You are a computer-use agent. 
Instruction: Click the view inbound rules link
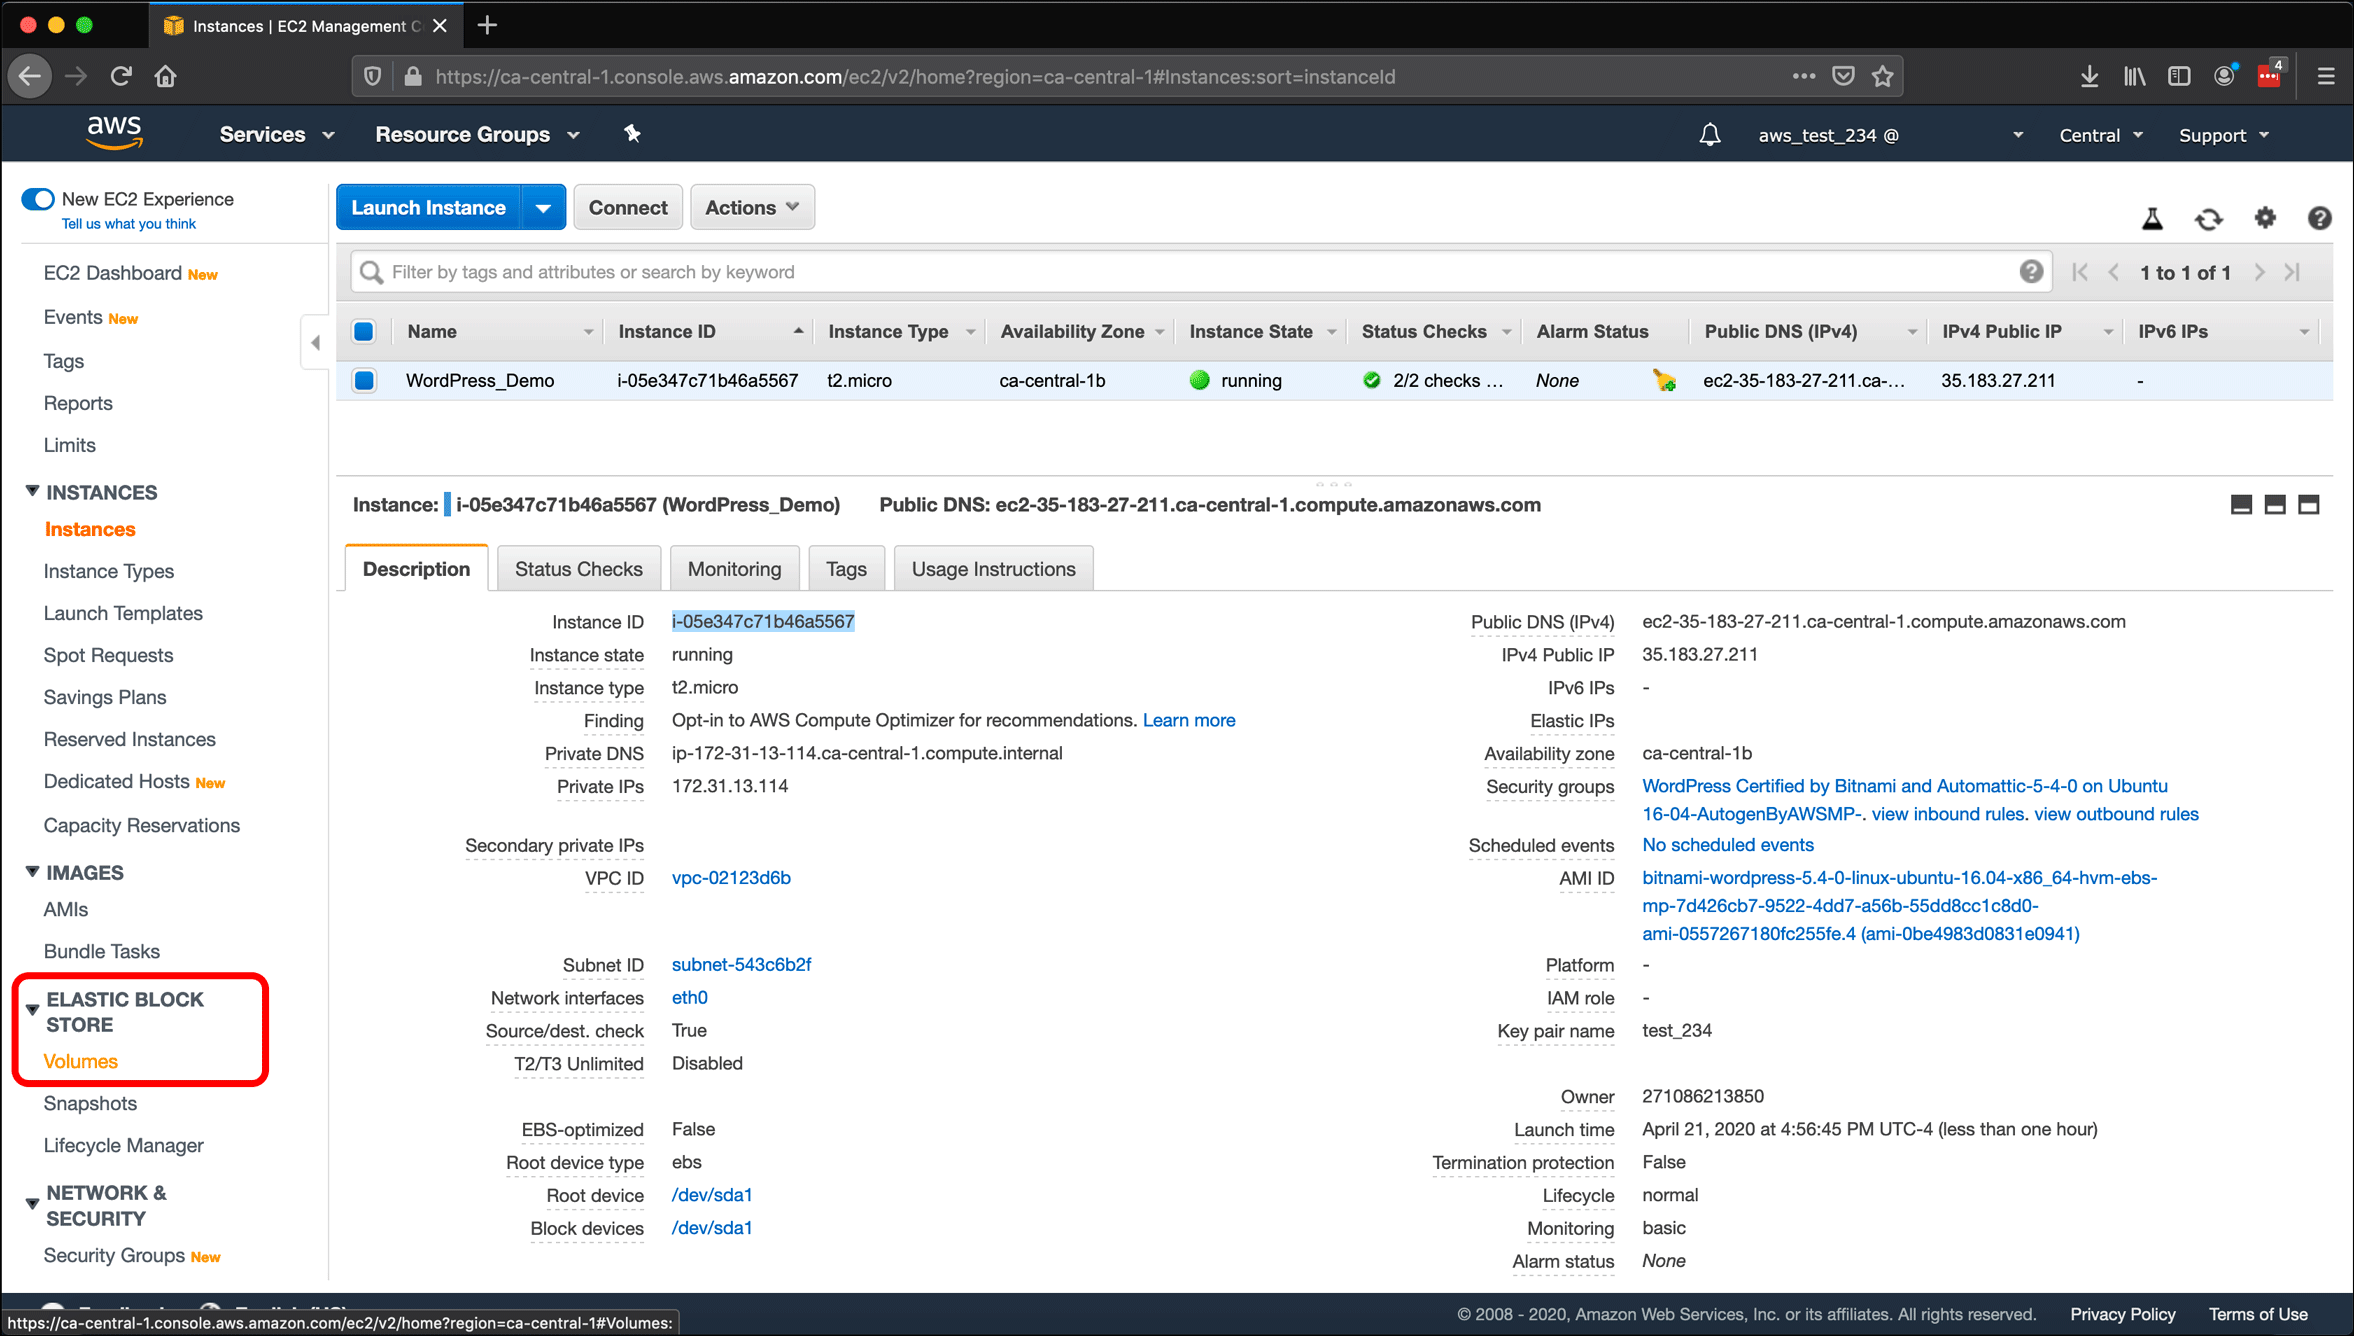(1947, 813)
